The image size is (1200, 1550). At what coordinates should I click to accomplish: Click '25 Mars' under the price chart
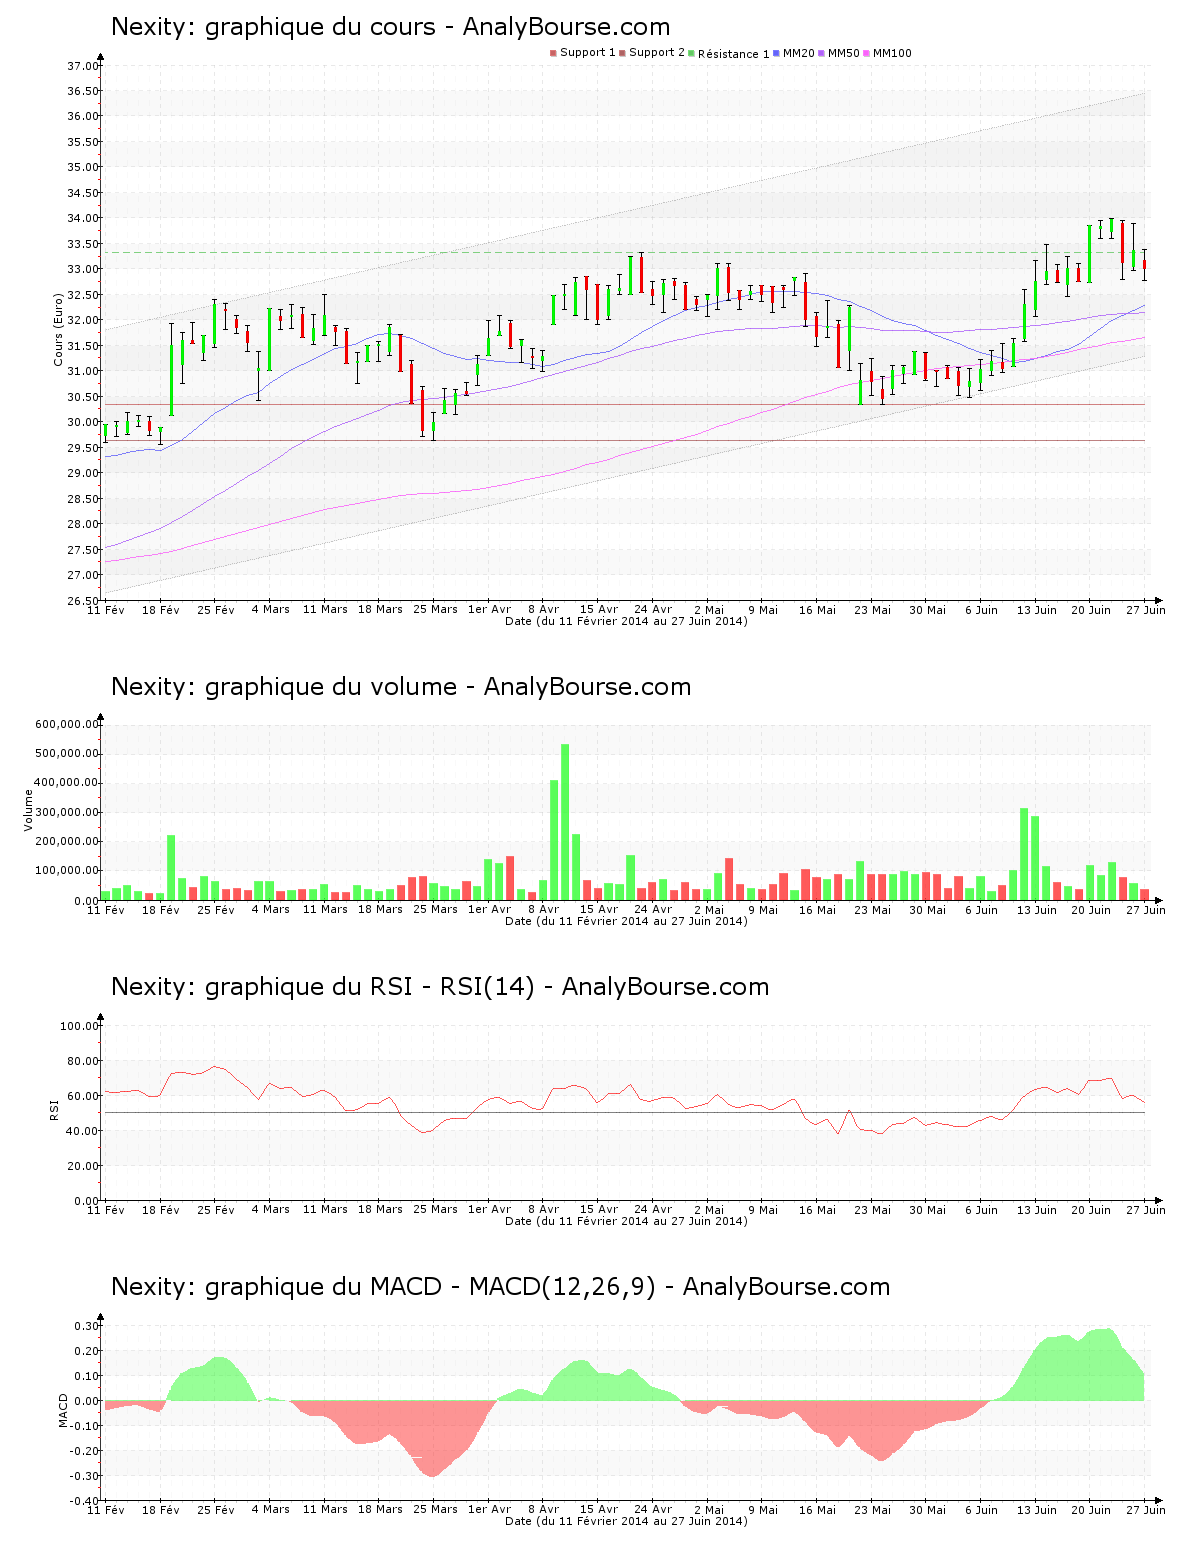point(435,610)
